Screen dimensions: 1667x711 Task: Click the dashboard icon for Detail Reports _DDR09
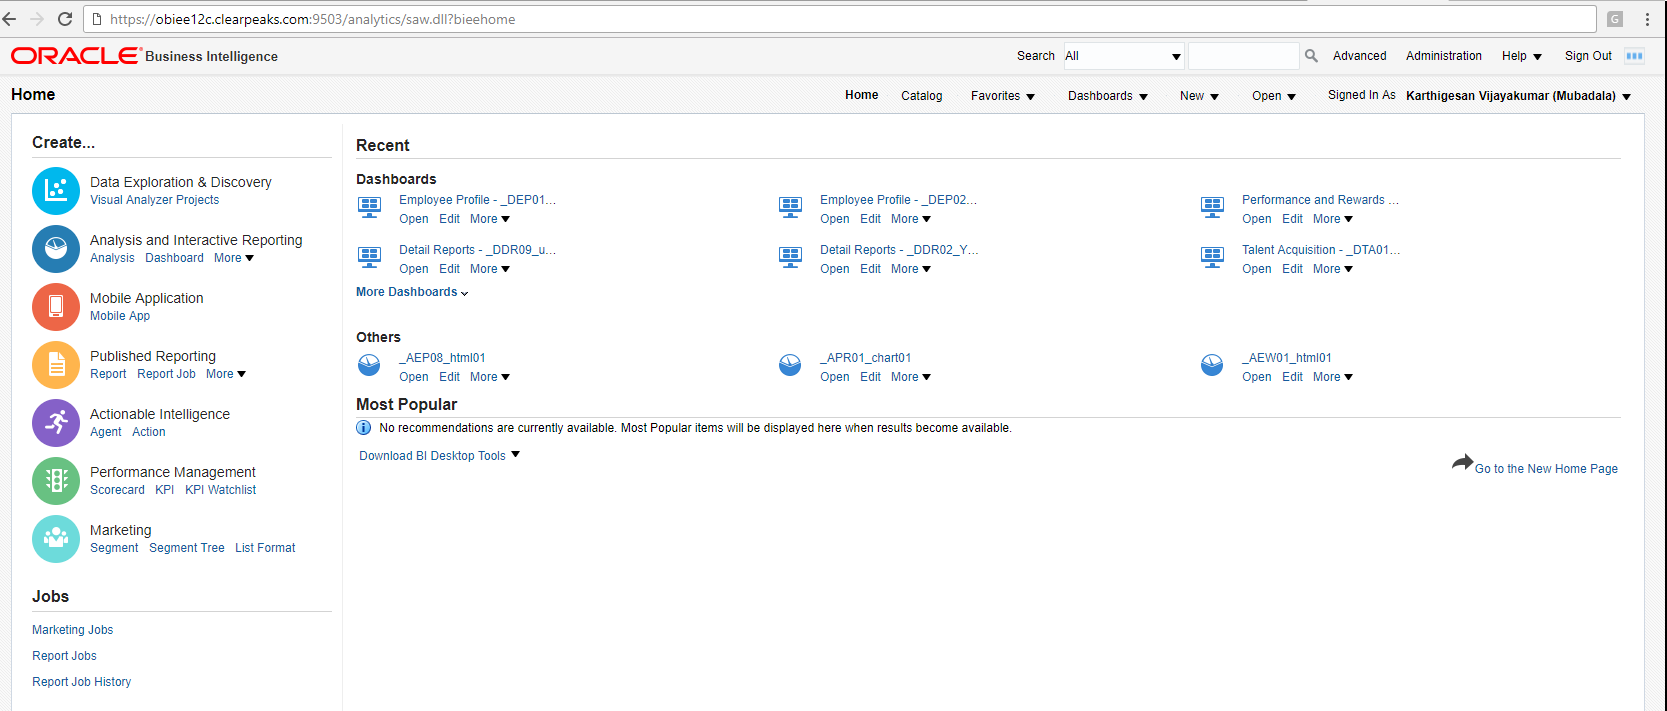tap(370, 258)
